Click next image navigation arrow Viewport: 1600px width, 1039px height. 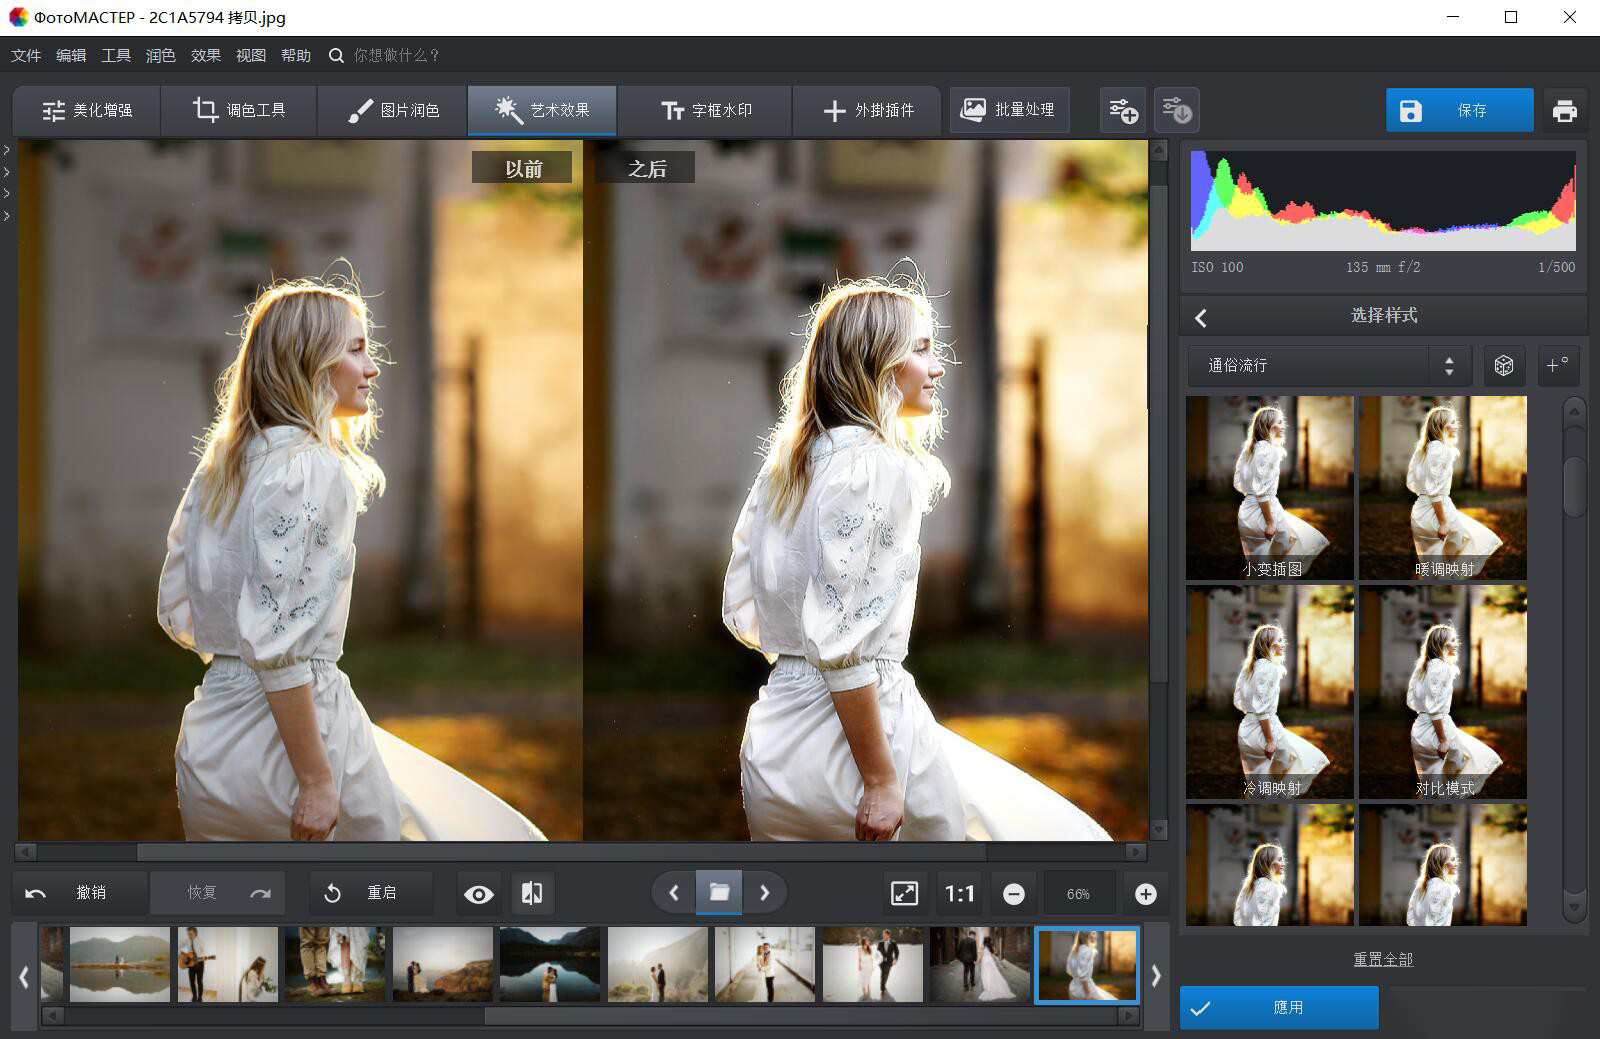point(766,893)
